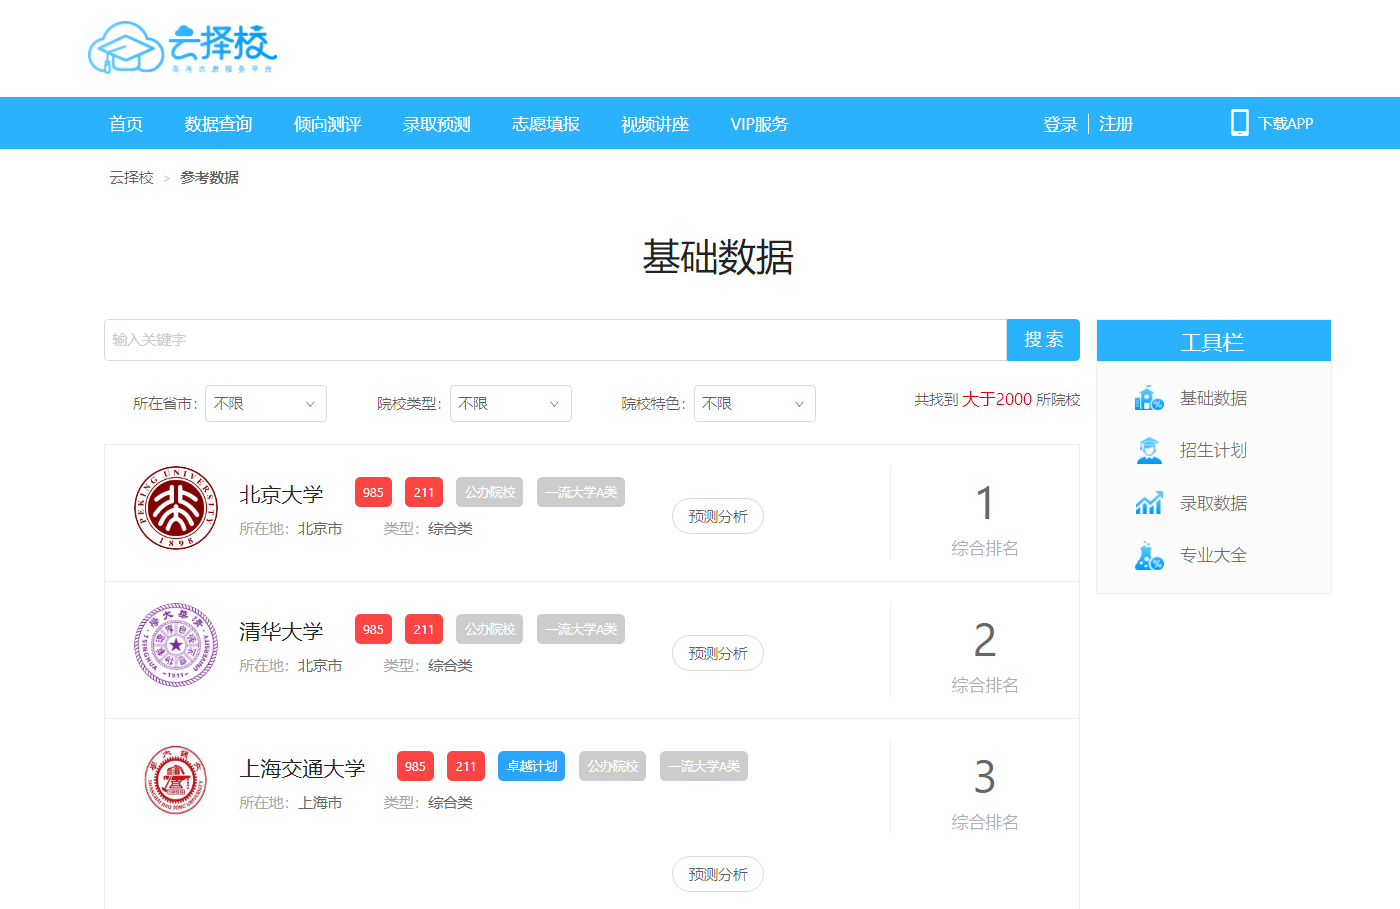Click the 公办院校 tag for 清华大学
This screenshot has width=1400, height=909.
coord(490,629)
